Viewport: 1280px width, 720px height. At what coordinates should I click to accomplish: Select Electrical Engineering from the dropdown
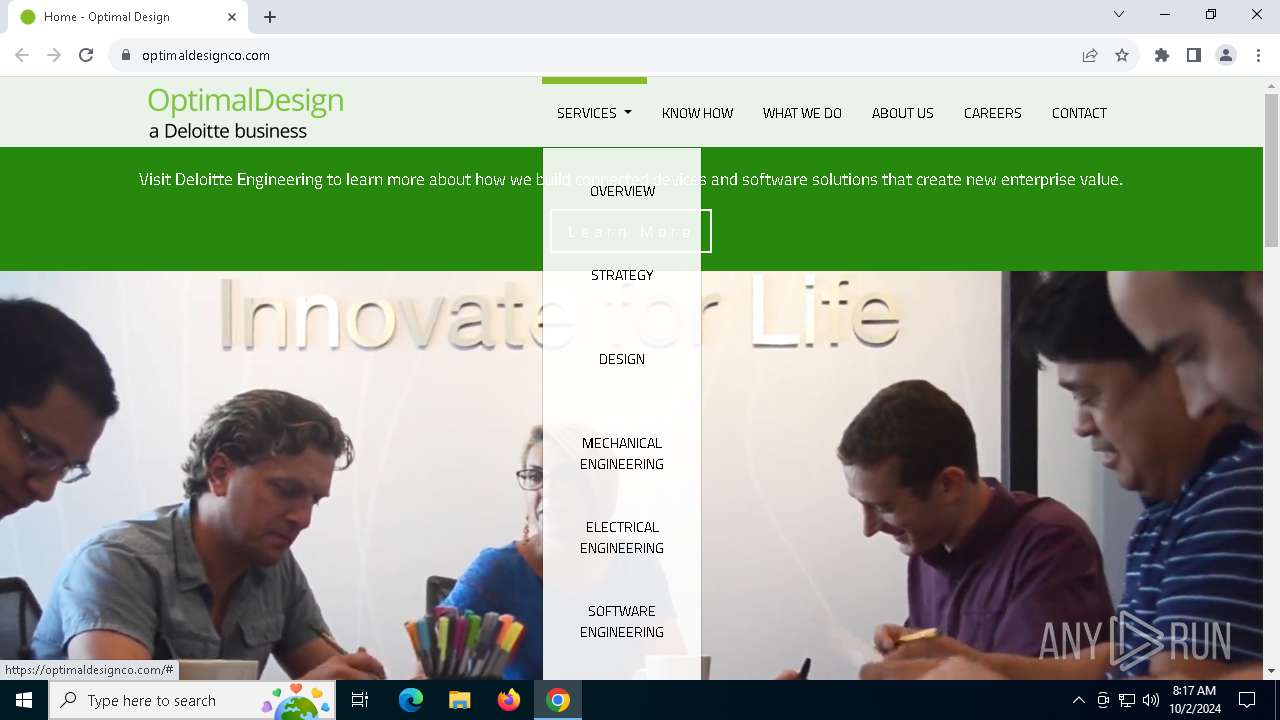point(622,537)
